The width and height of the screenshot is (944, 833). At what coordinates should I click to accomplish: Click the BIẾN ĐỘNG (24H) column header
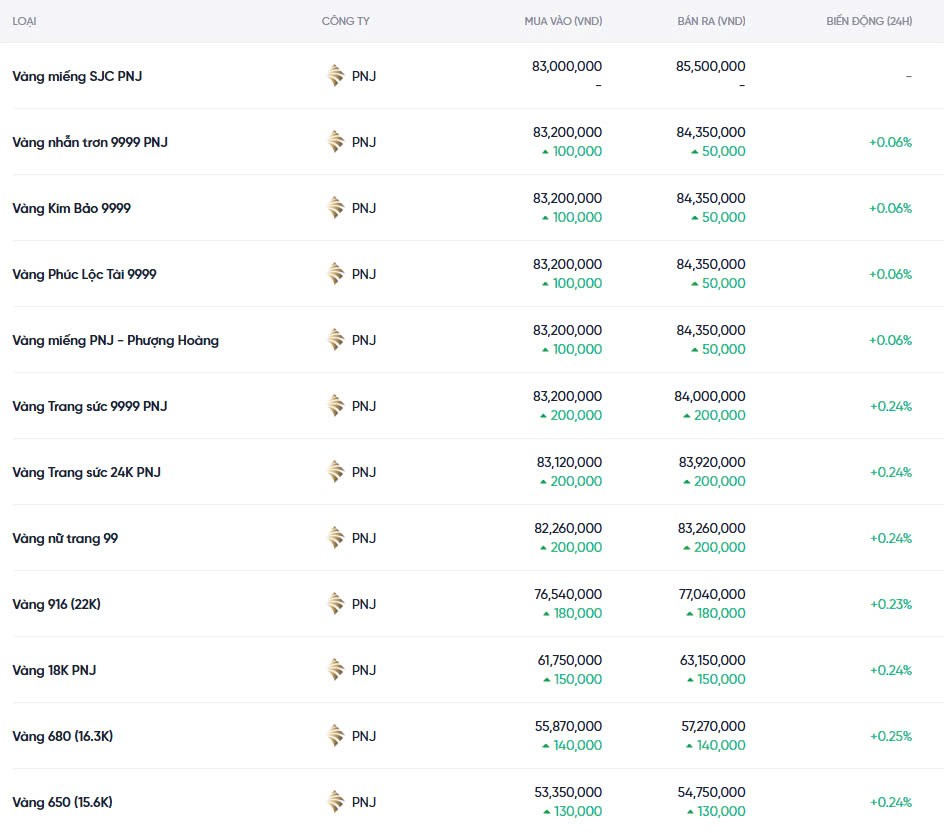click(x=869, y=21)
